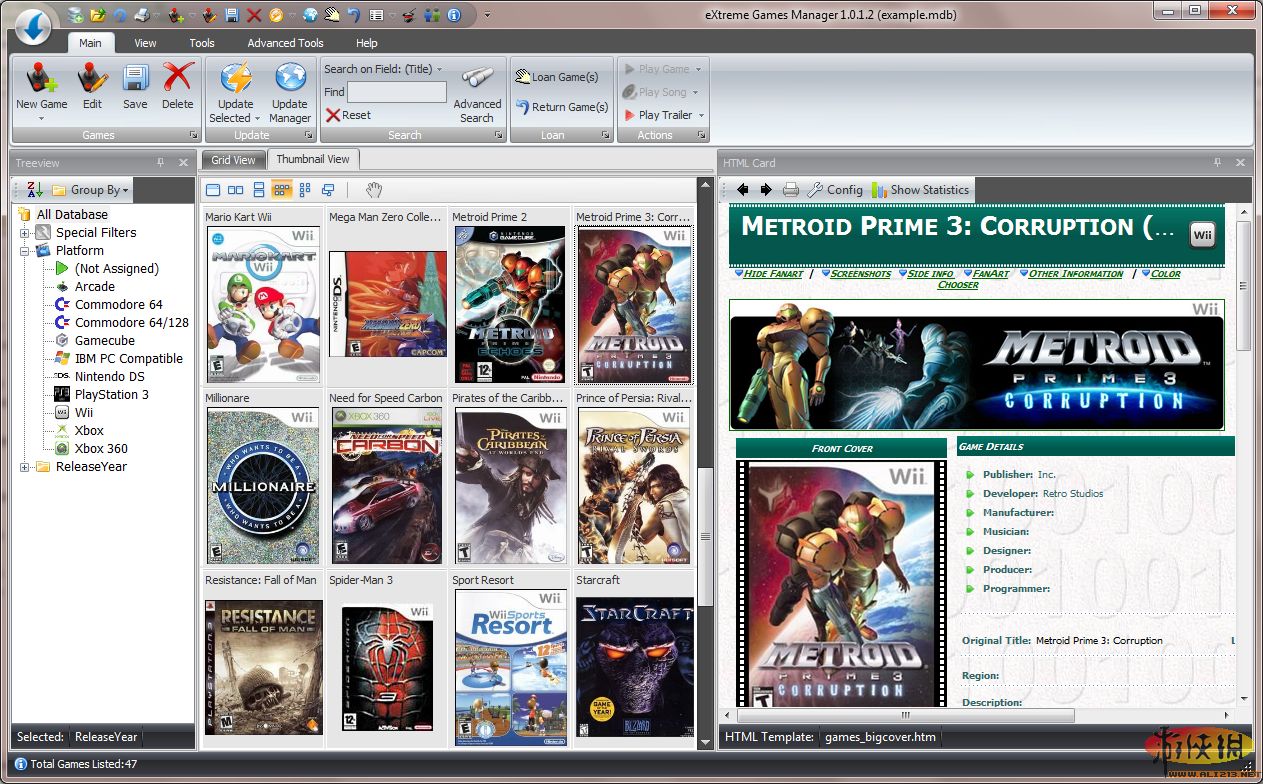
Task: Open Show Statistics in HTML Card
Action: pyautogui.click(x=920, y=190)
